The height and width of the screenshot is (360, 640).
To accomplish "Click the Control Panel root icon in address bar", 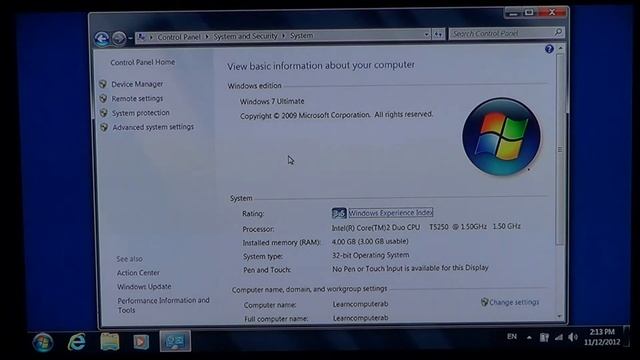I will 142,37.
